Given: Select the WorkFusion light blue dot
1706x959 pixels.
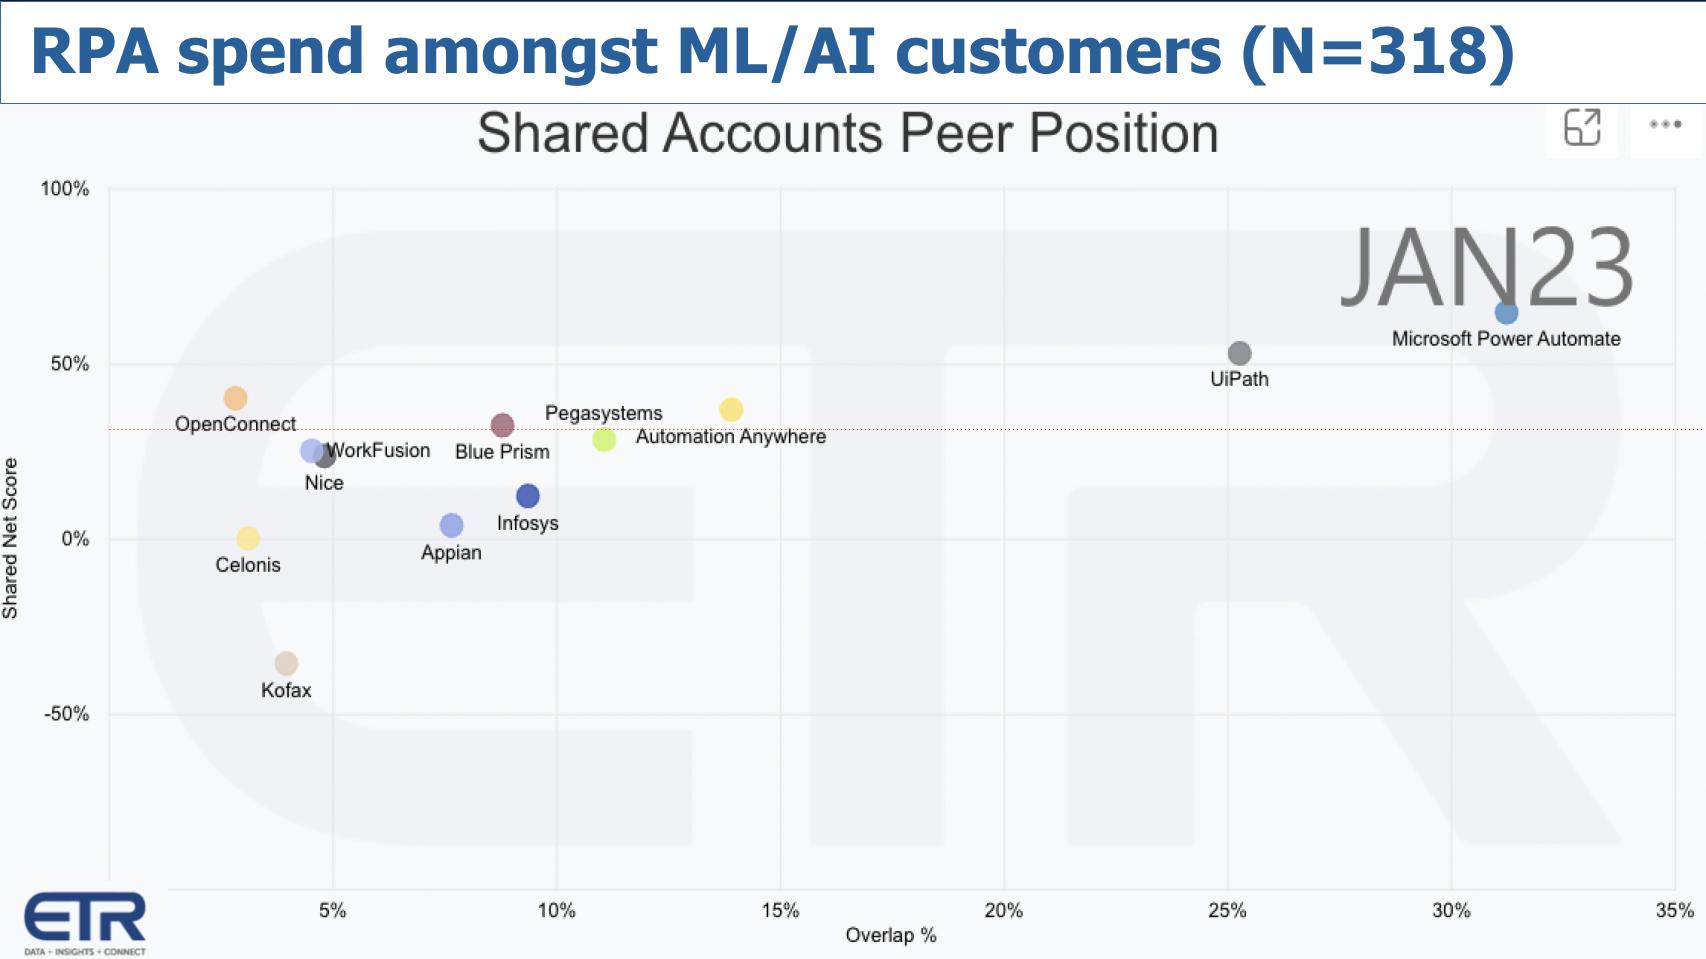Looking at the screenshot, I should 310,451.
